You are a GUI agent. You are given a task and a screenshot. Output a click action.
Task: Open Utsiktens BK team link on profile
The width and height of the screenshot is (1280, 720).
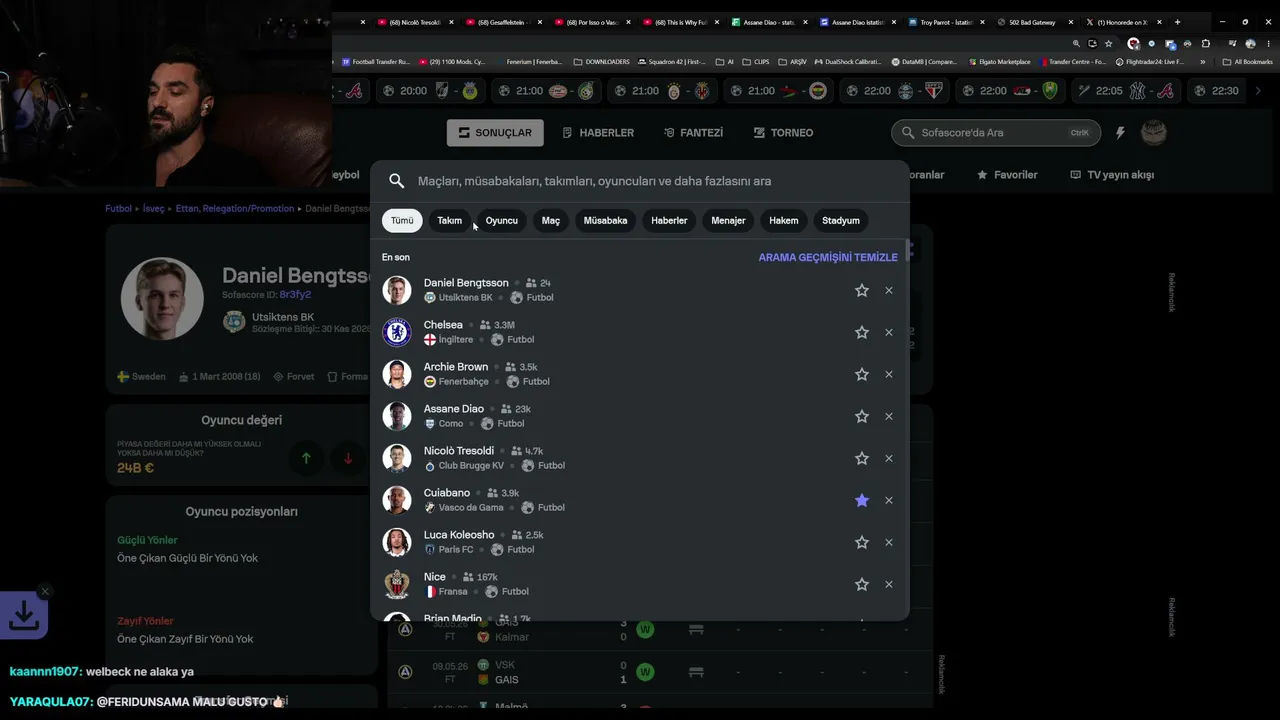[283, 317]
